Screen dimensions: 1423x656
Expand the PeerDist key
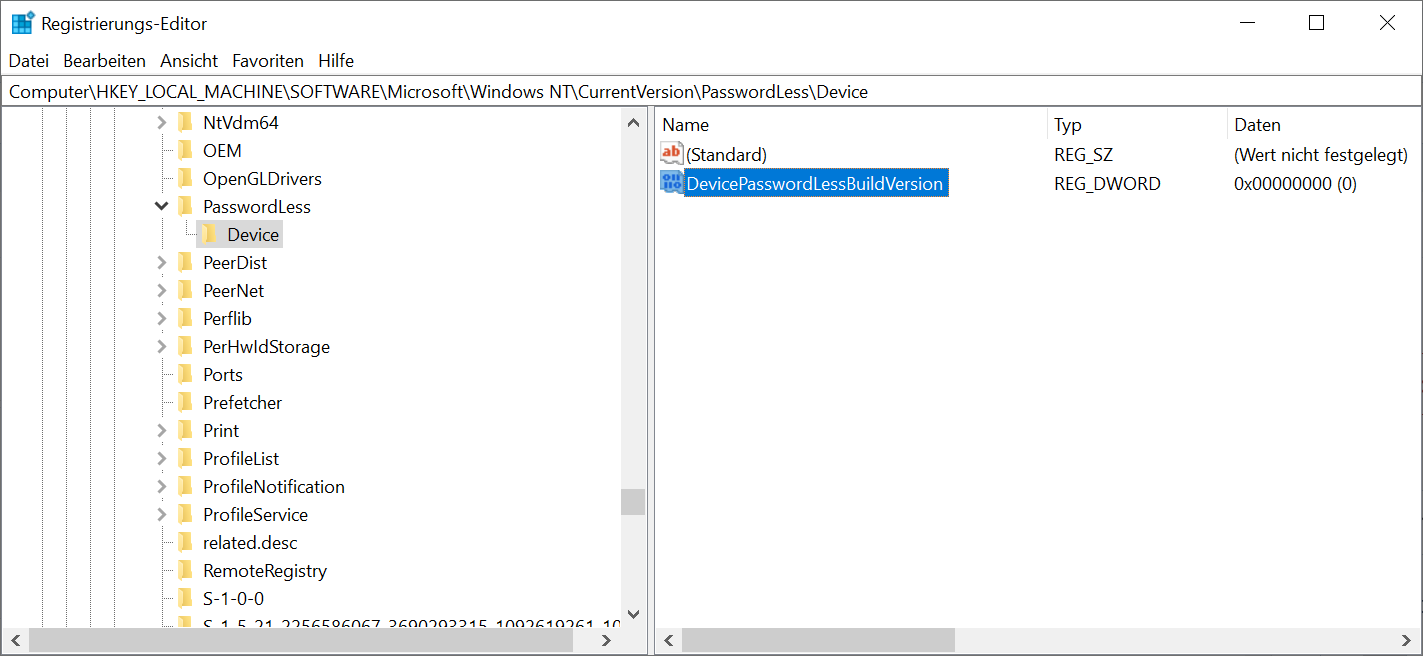[161, 263]
